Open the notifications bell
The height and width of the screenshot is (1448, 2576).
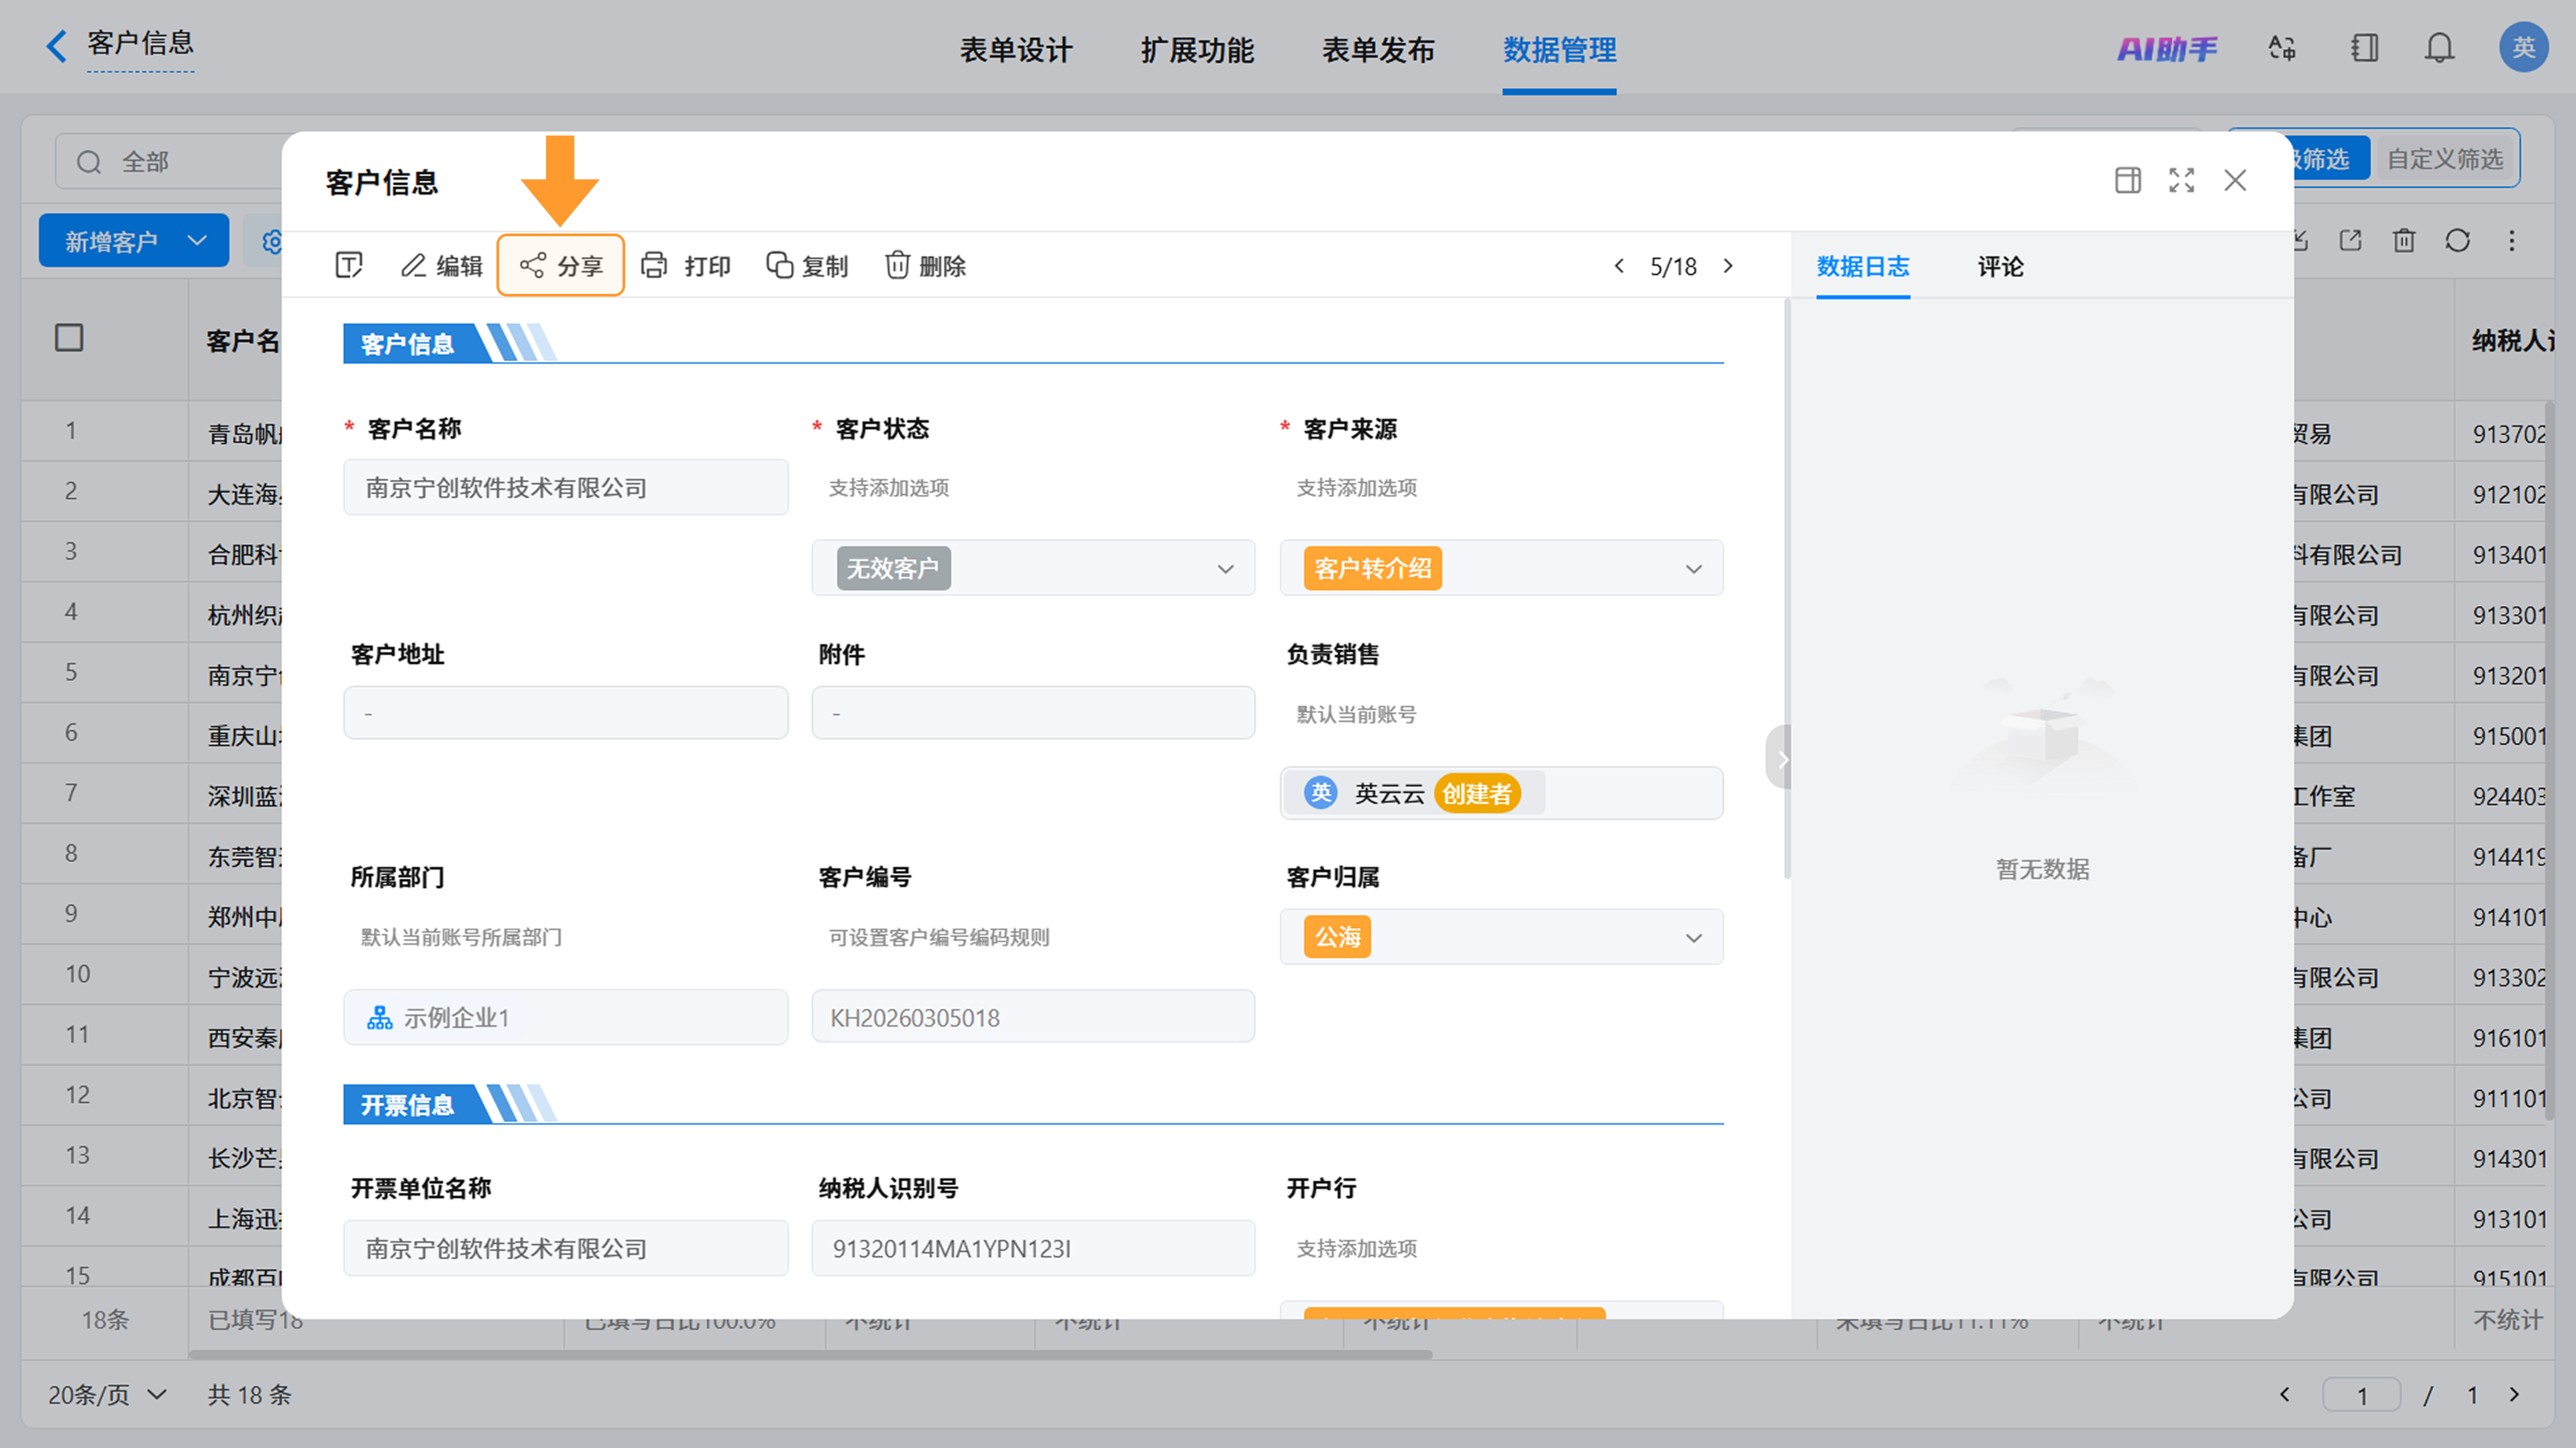2440,48
